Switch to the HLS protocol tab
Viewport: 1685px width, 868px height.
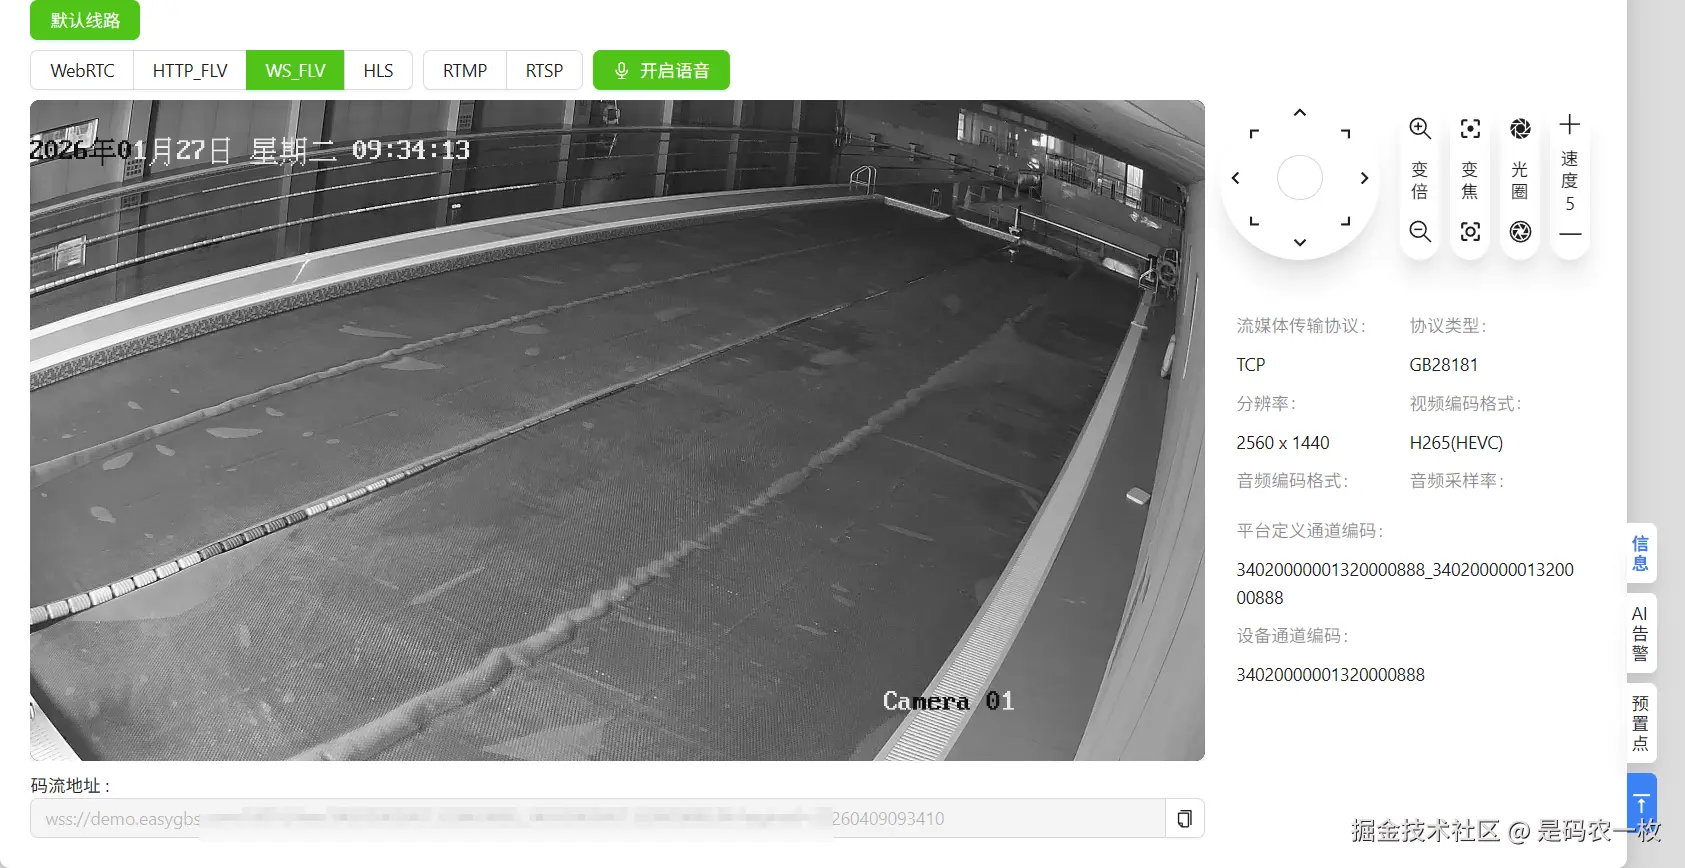coord(378,71)
